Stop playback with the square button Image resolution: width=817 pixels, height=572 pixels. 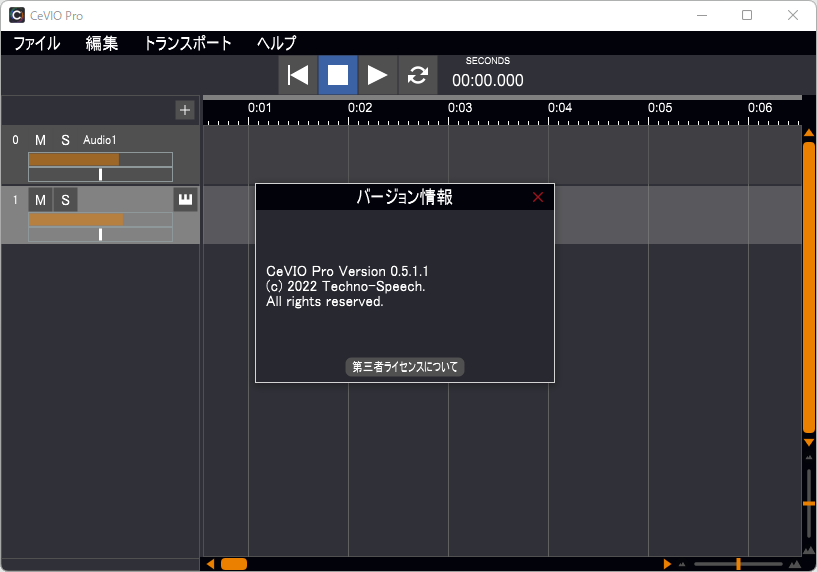pyautogui.click(x=338, y=75)
